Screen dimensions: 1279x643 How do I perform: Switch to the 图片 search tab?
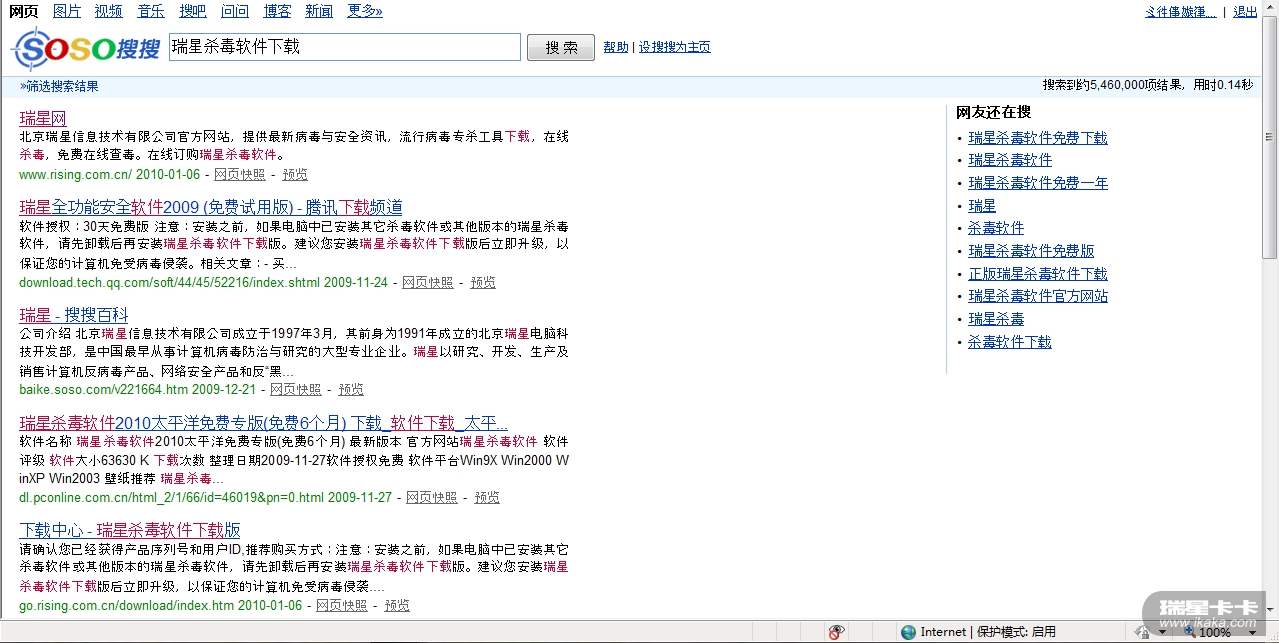(67, 11)
